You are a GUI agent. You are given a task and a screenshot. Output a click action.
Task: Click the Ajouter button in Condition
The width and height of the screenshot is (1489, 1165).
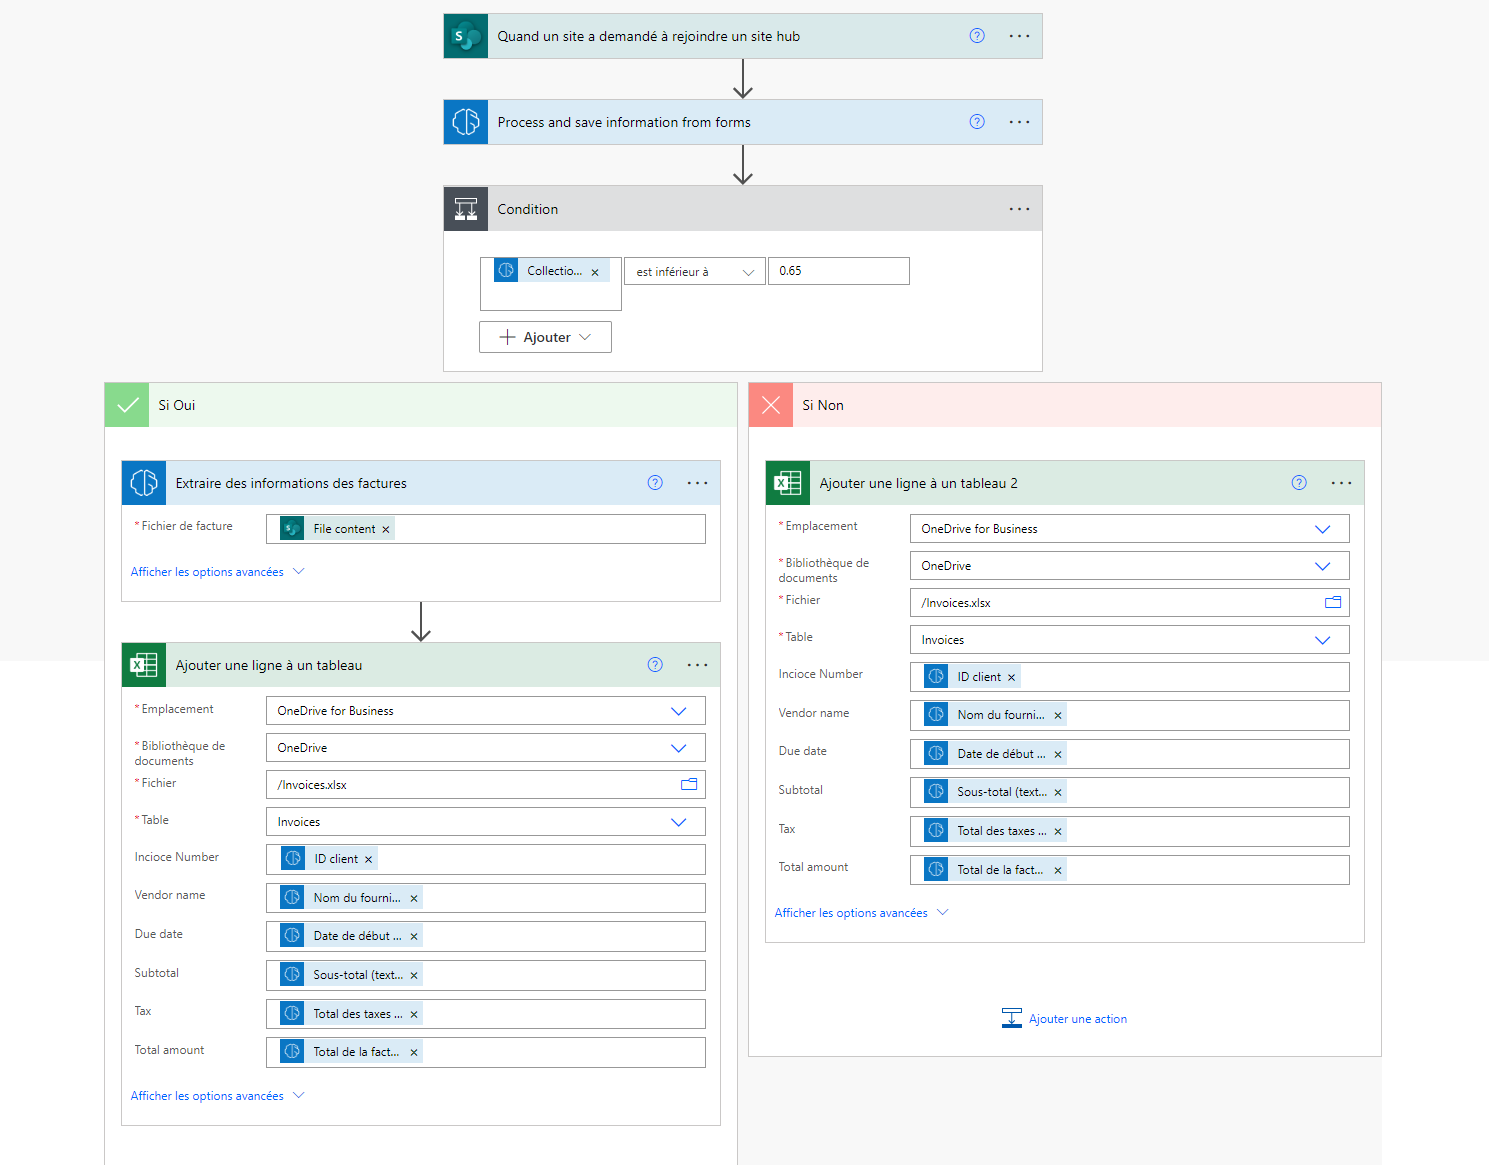(x=545, y=337)
